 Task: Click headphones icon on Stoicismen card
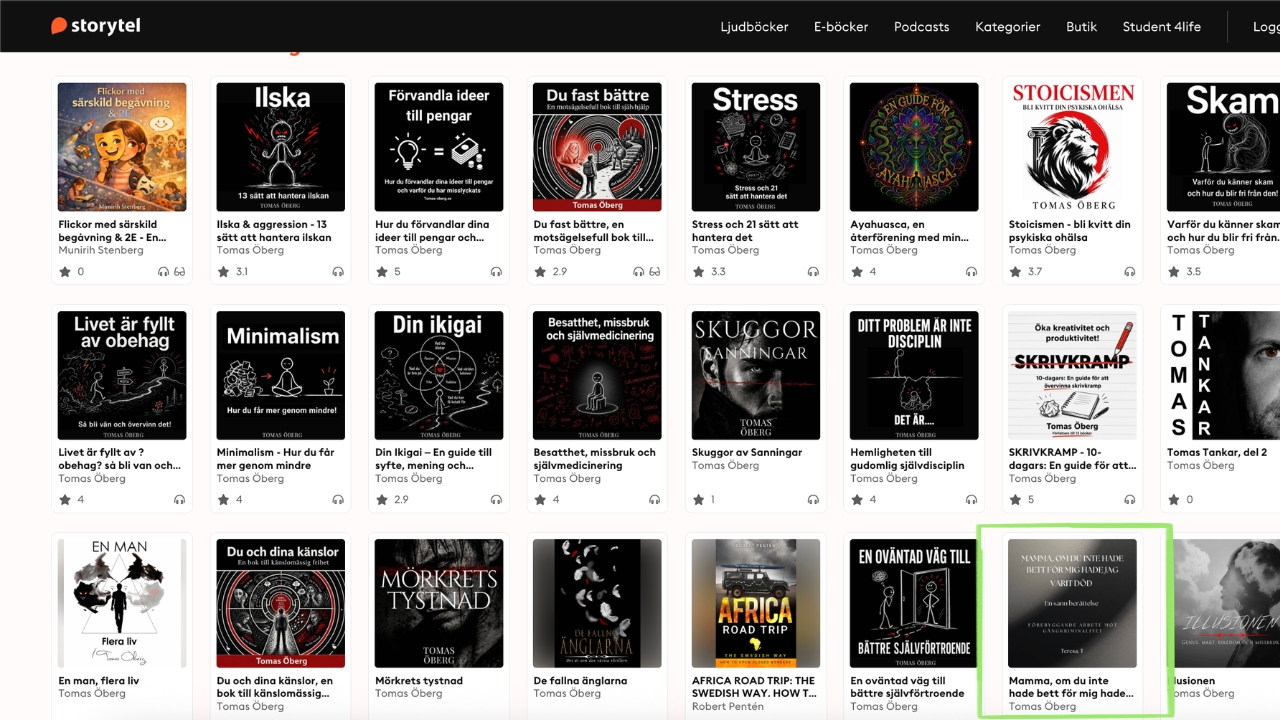coord(1130,272)
